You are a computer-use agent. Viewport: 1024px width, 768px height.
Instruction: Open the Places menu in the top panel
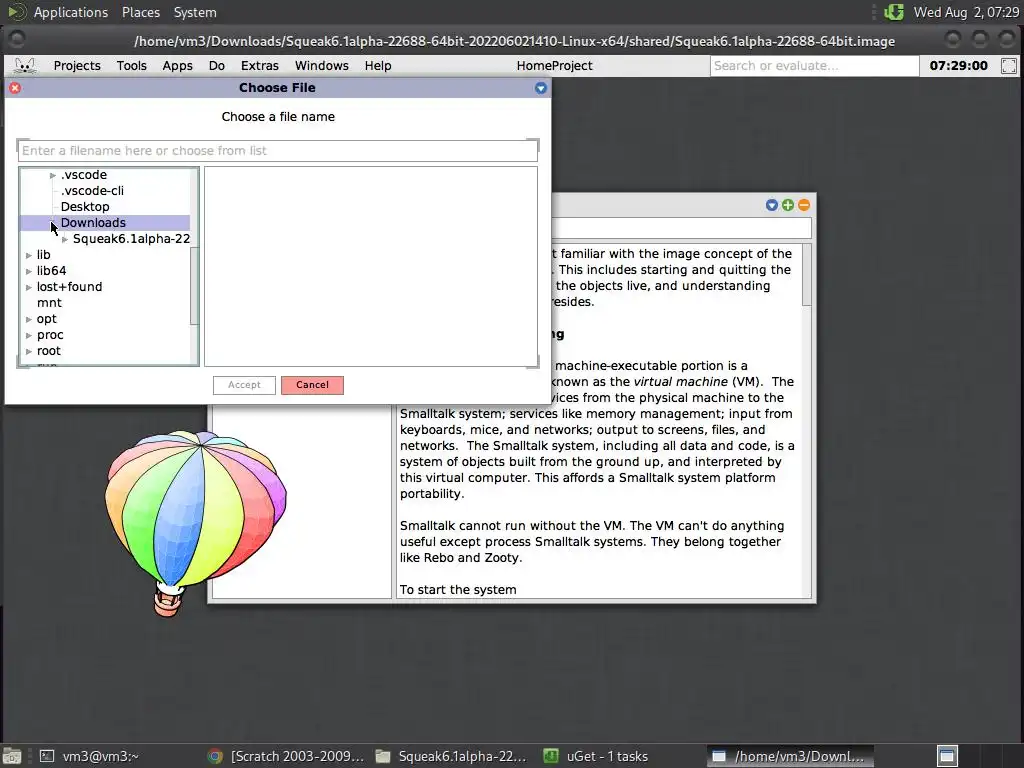140,12
